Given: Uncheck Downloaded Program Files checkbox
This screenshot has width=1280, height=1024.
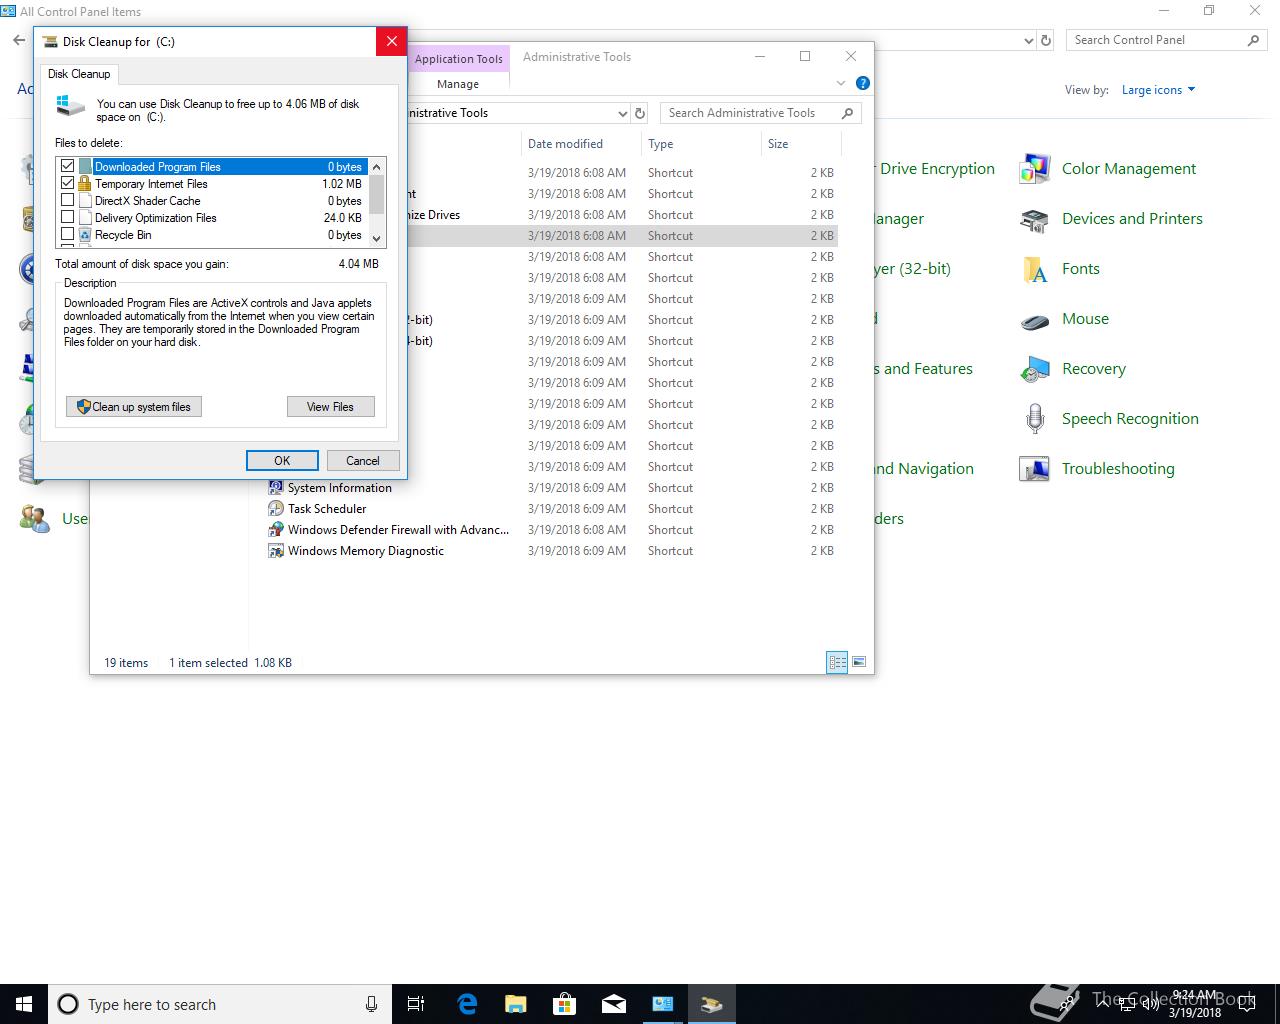Looking at the screenshot, I should pyautogui.click(x=68, y=166).
